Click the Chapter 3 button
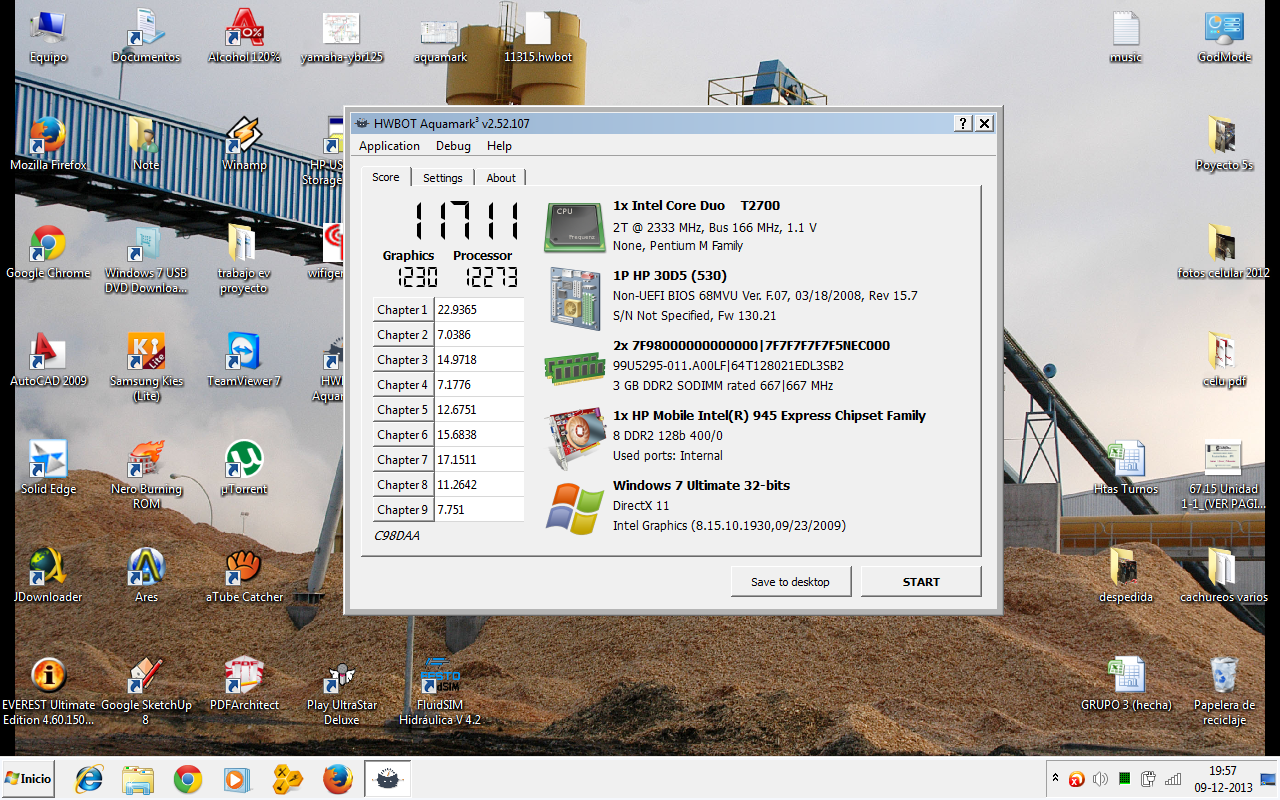Screen dimensions: 1280x800 point(402,360)
